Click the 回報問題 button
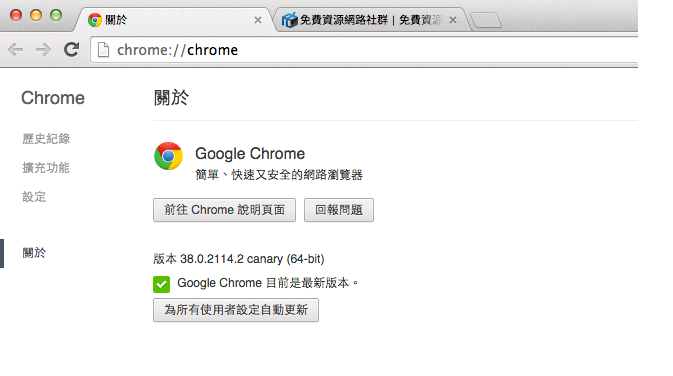 (339, 210)
